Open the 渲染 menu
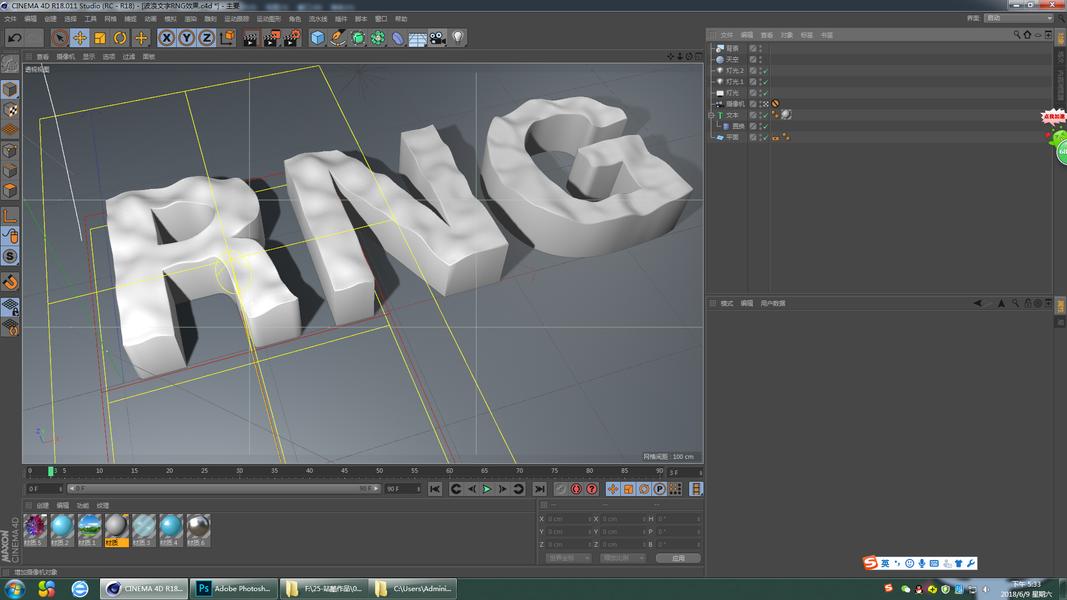This screenshot has width=1067, height=600. [x=190, y=19]
